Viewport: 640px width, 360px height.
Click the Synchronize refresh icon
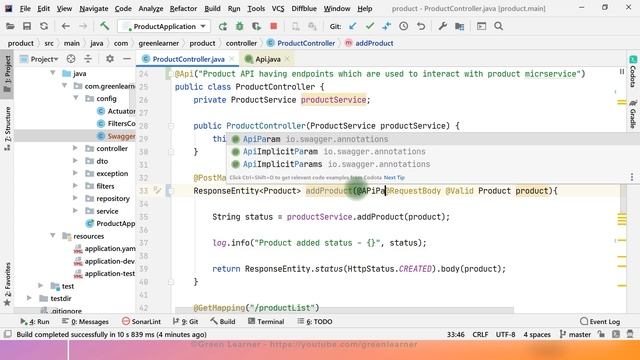point(44,27)
